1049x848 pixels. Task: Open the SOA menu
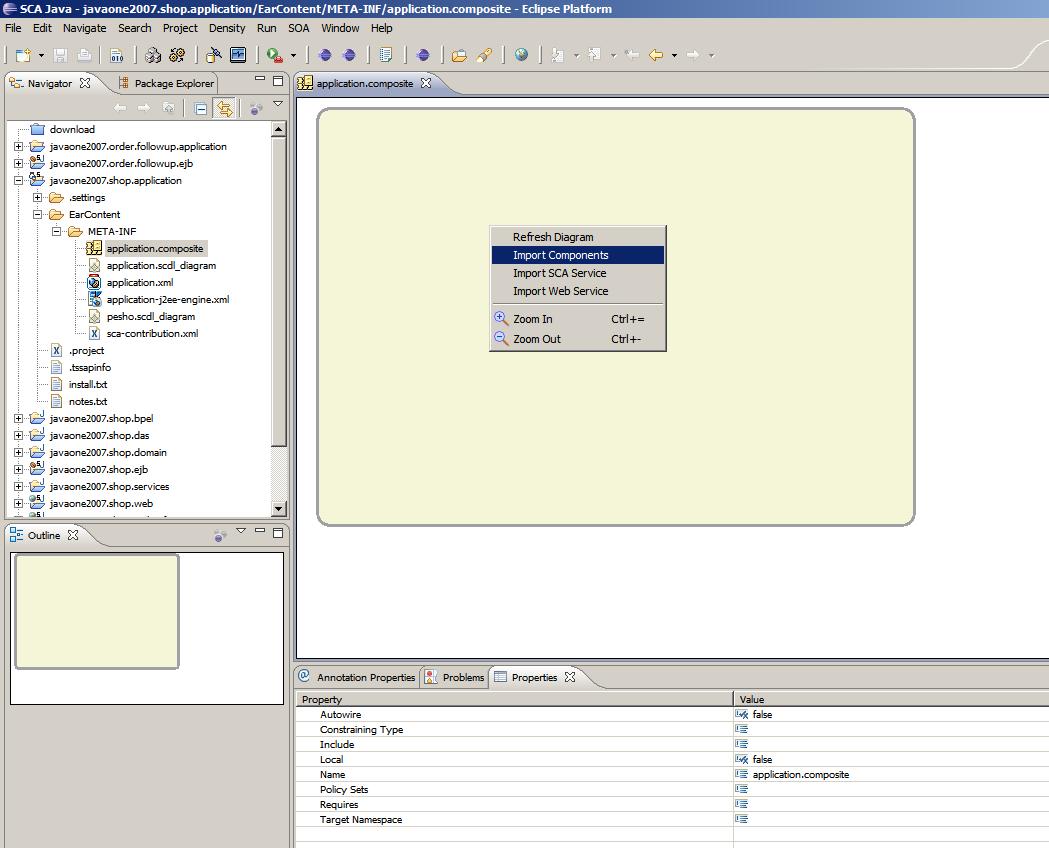pos(298,28)
